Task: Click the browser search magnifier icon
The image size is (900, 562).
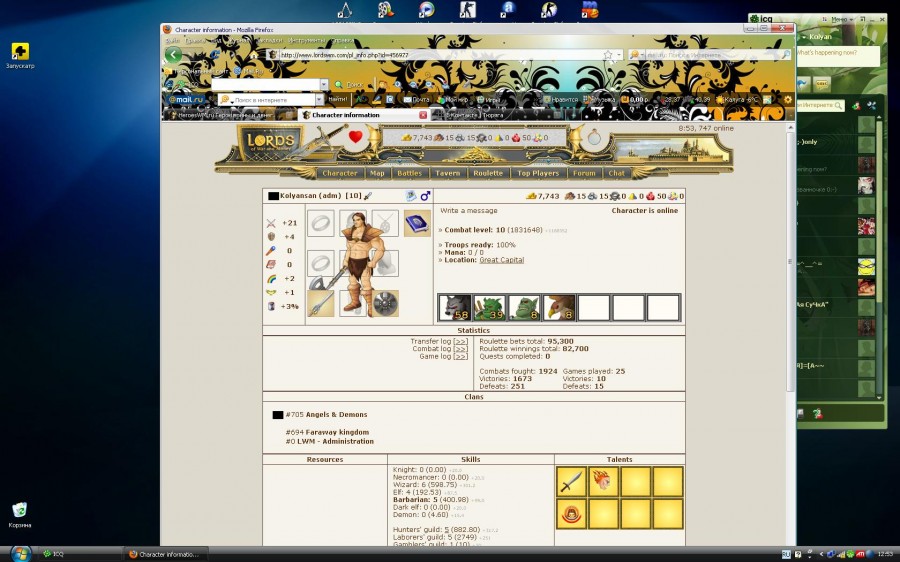Action: coord(786,55)
